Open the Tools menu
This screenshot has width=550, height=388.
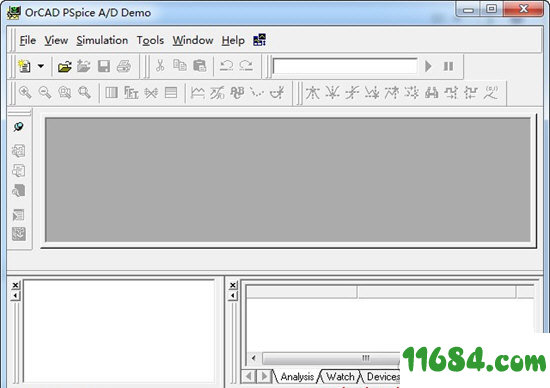[150, 40]
